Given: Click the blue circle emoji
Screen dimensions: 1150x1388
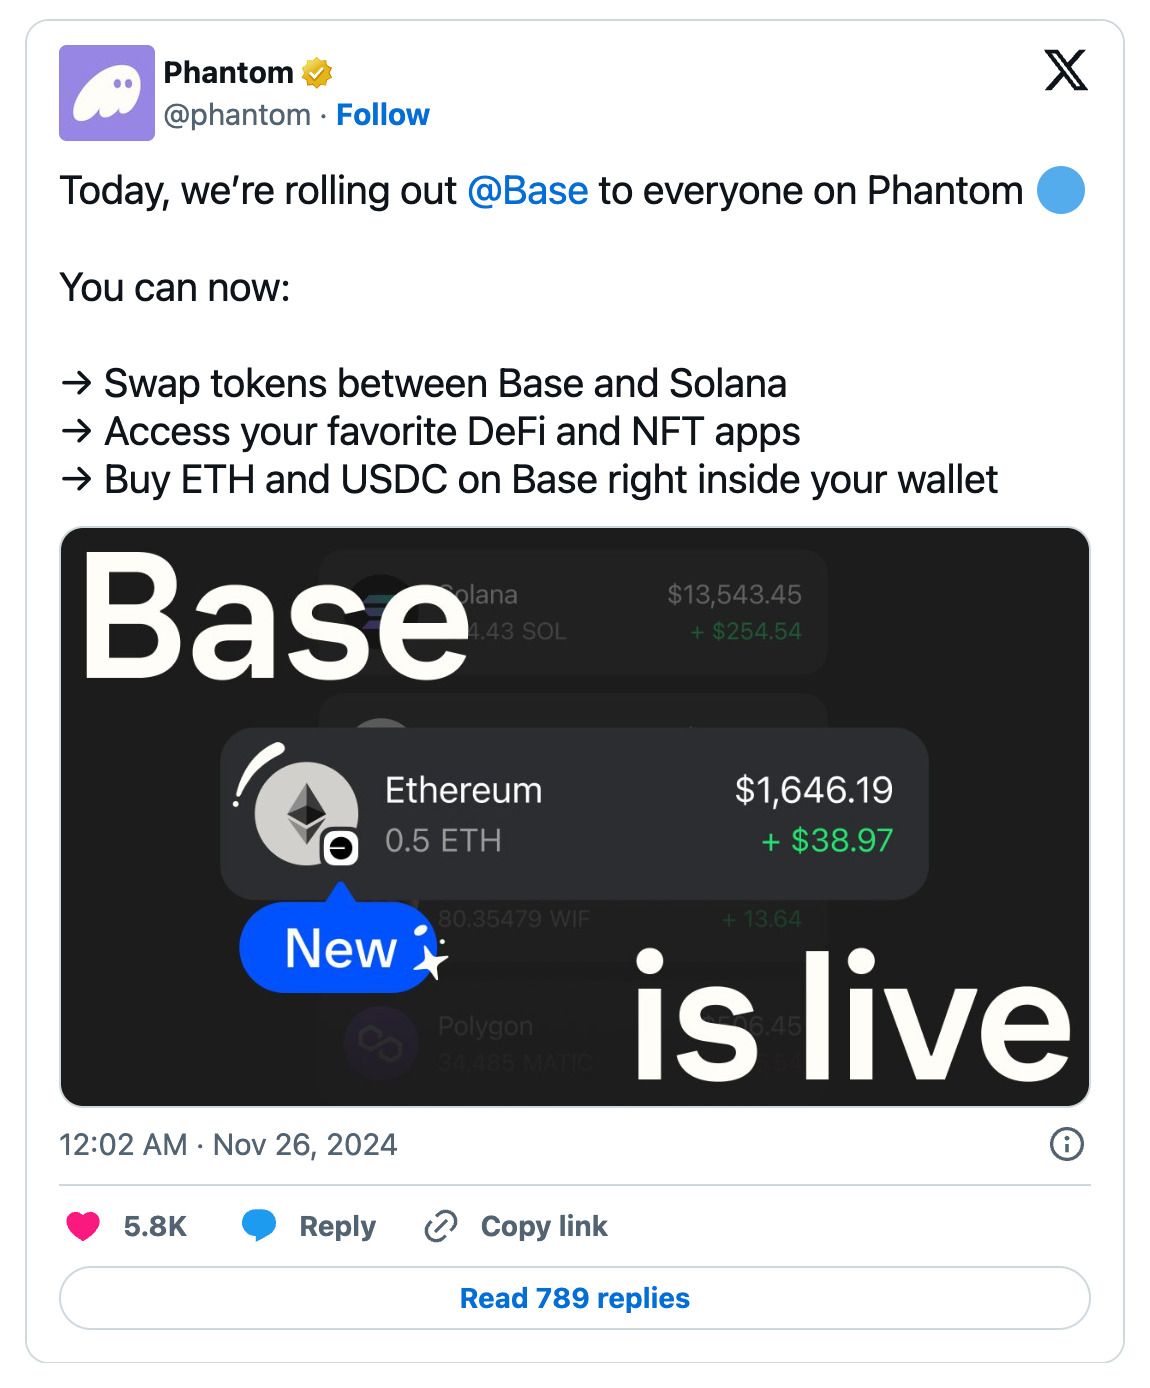Looking at the screenshot, I should click(x=1061, y=190).
